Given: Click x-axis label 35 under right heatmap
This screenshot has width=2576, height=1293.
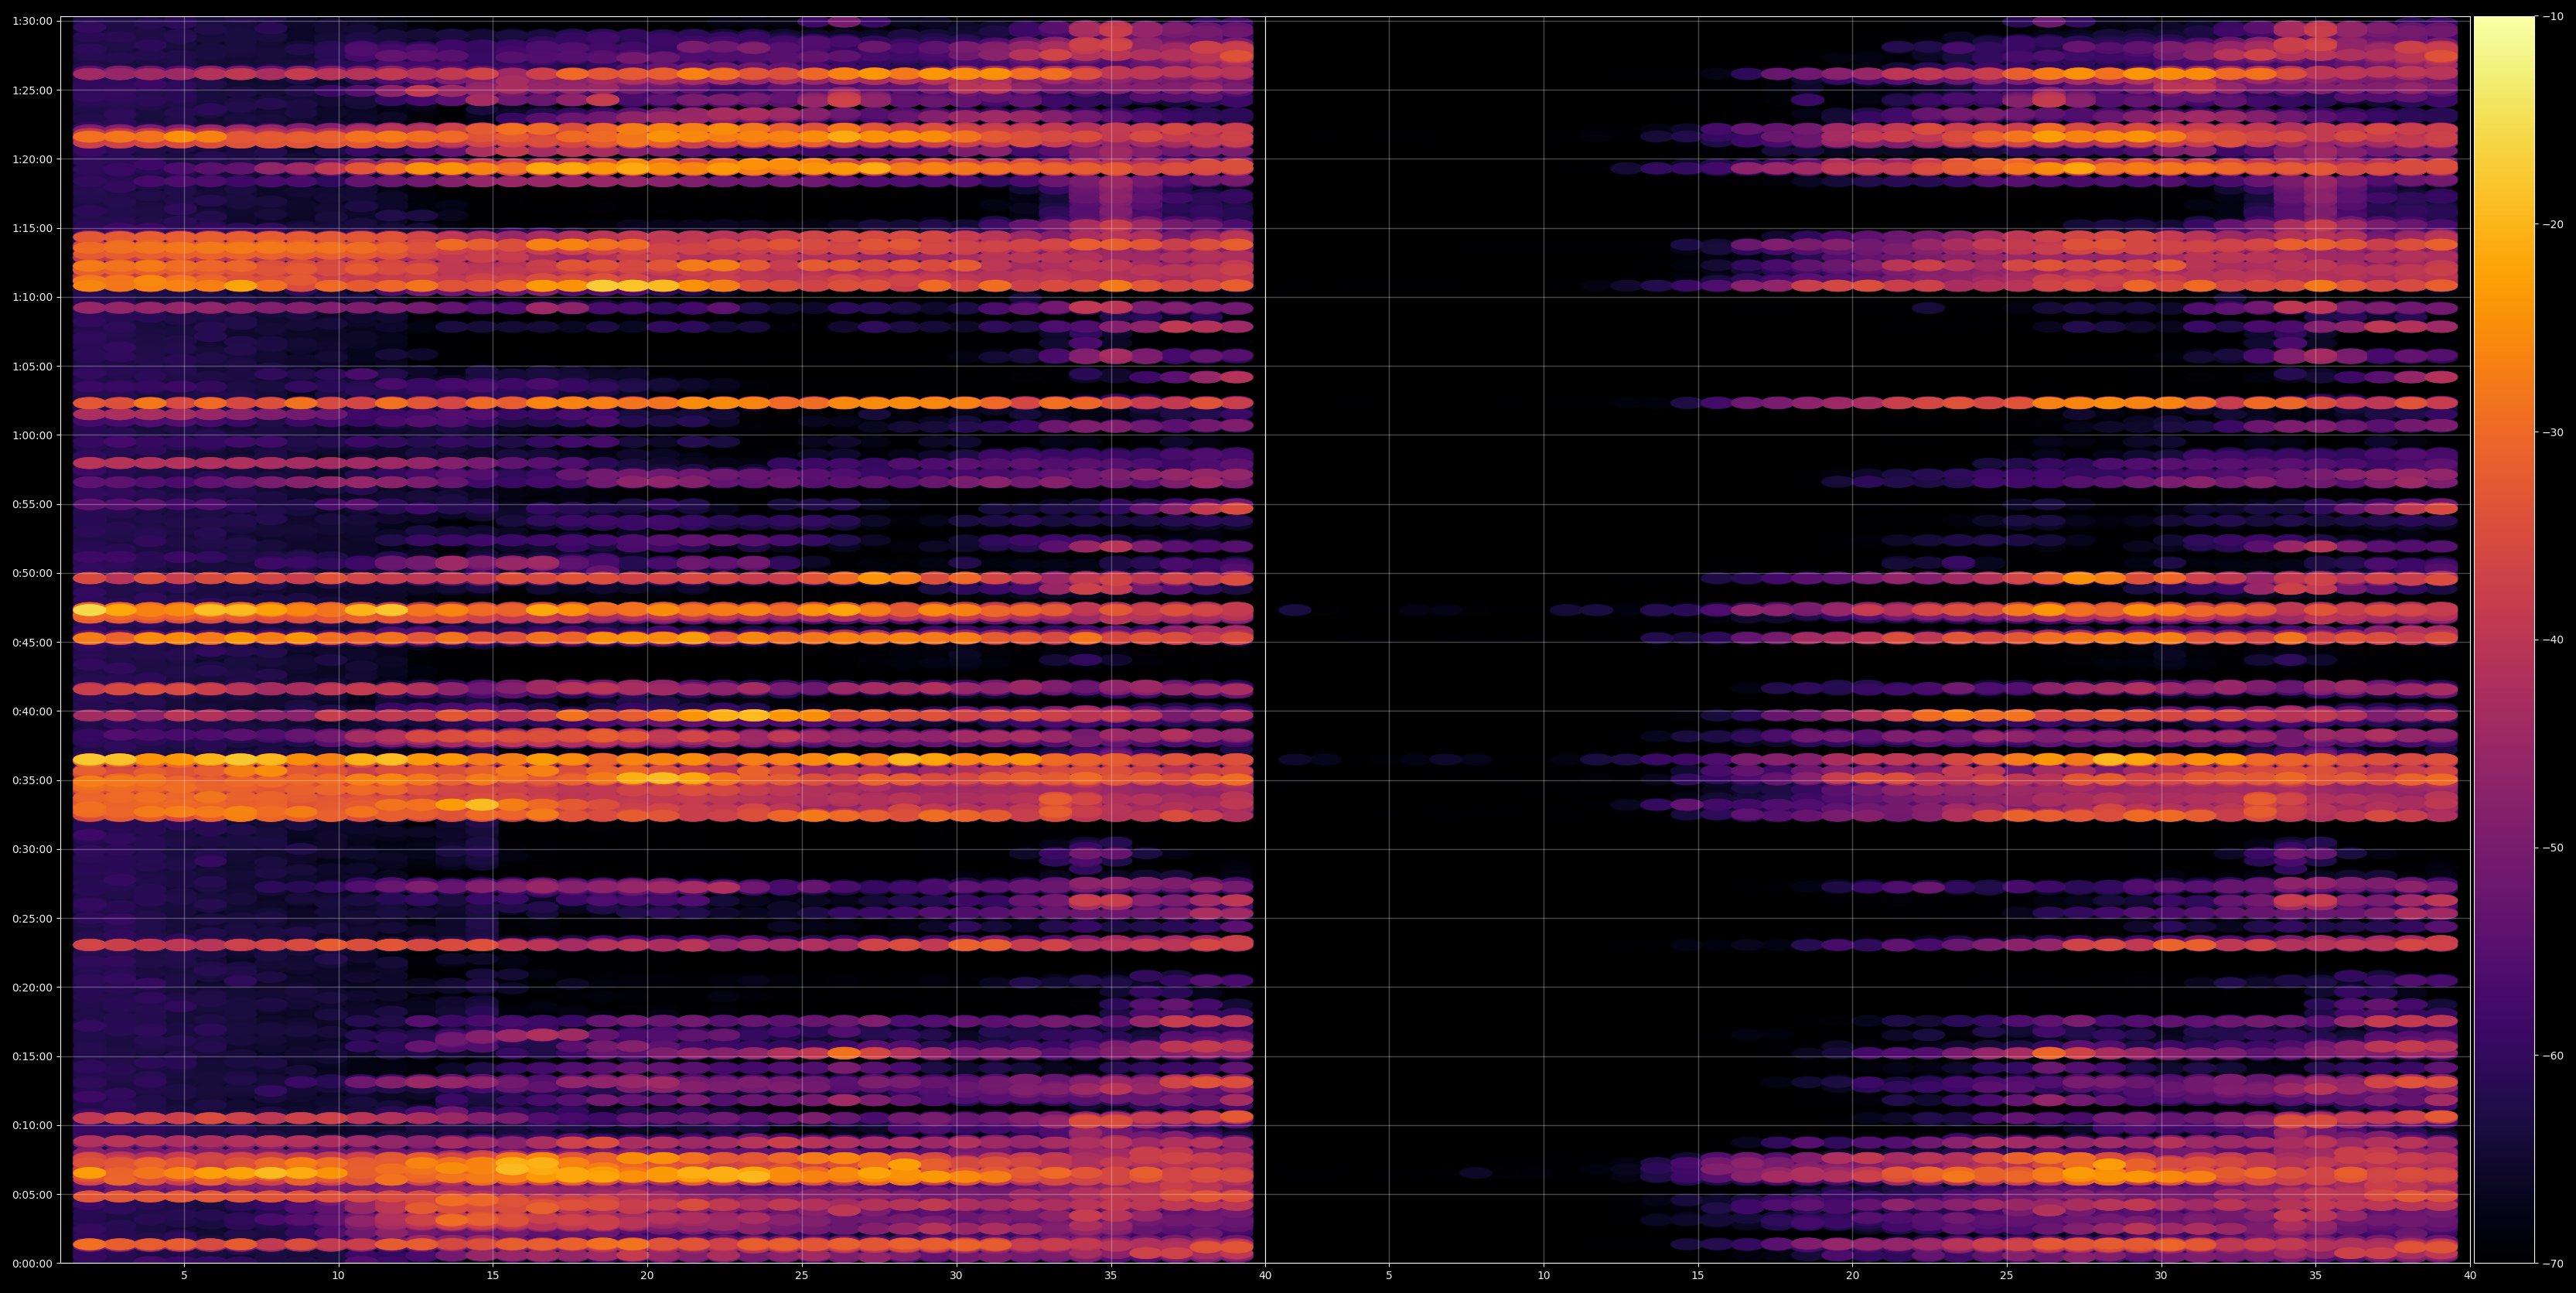Looking at the screenshot, I should (2315, 1275).
